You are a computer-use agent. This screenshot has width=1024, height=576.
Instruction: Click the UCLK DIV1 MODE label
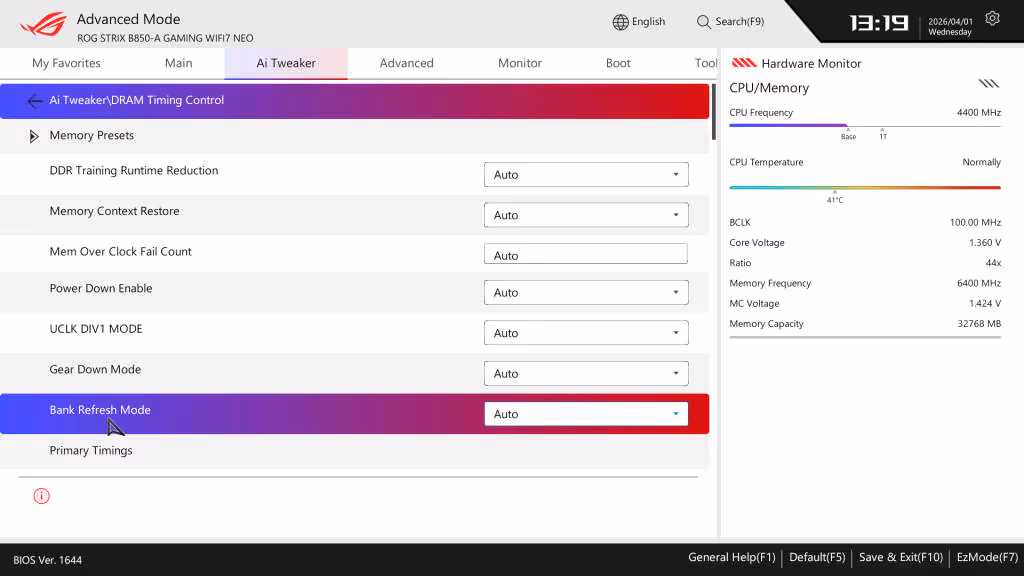pos(96,329)
